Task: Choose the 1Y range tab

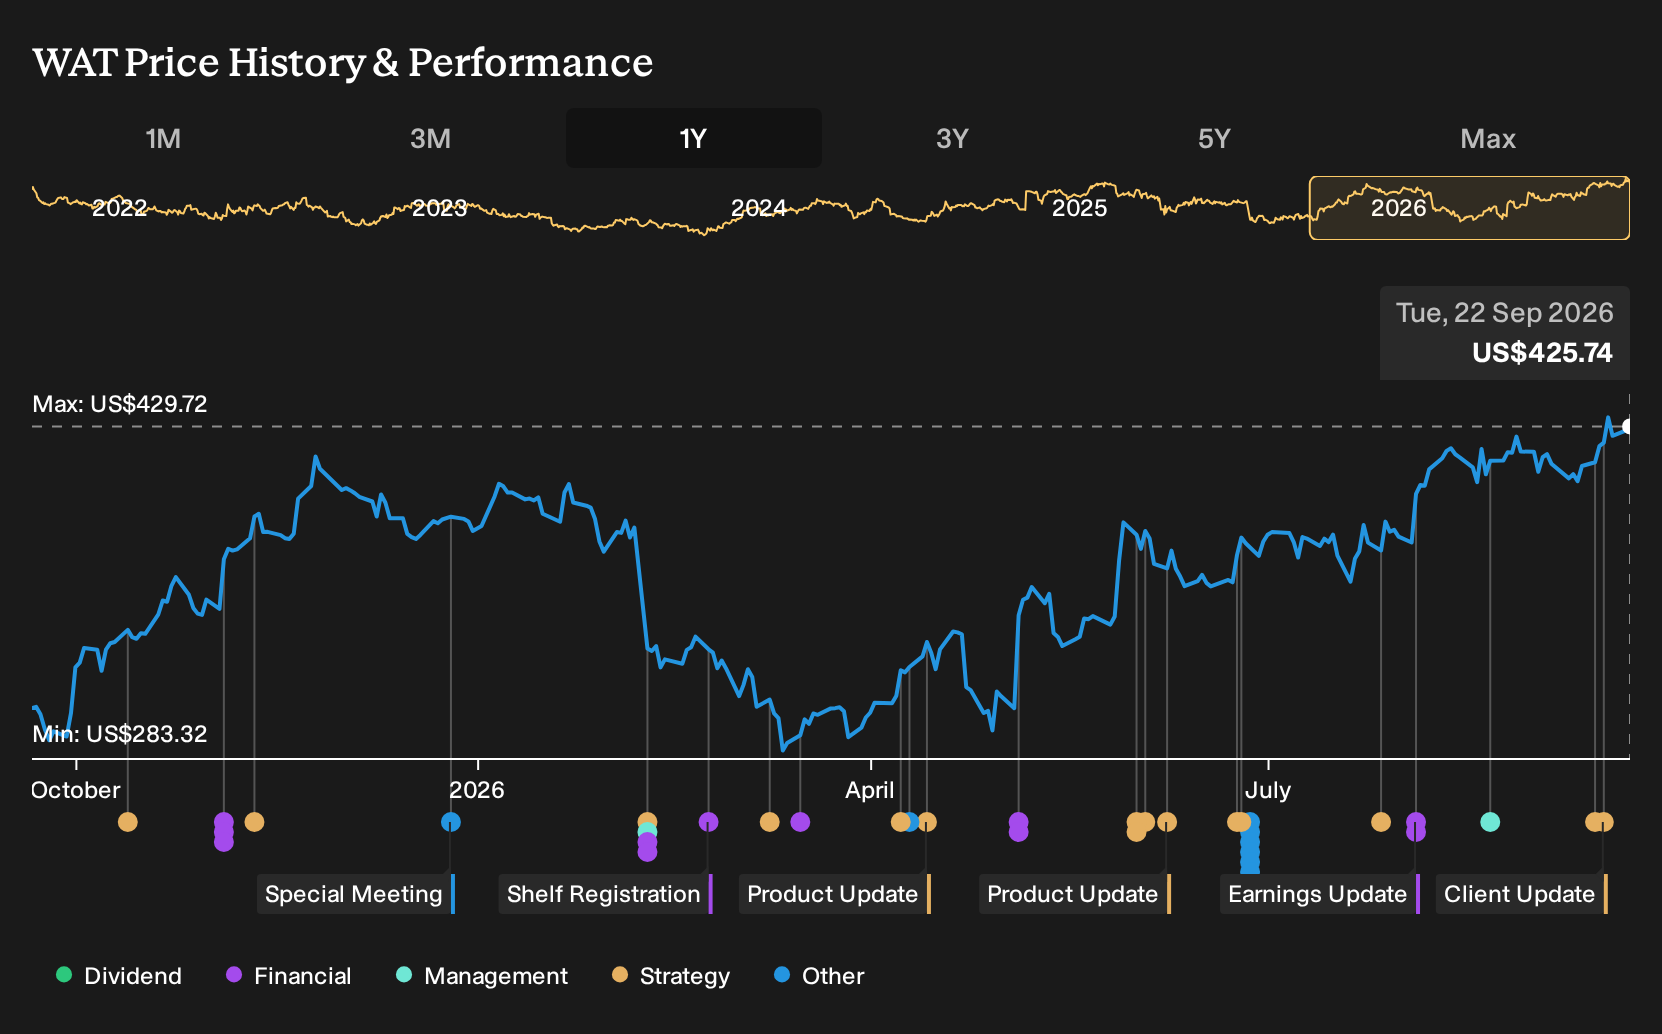Action: pos(693,138)
